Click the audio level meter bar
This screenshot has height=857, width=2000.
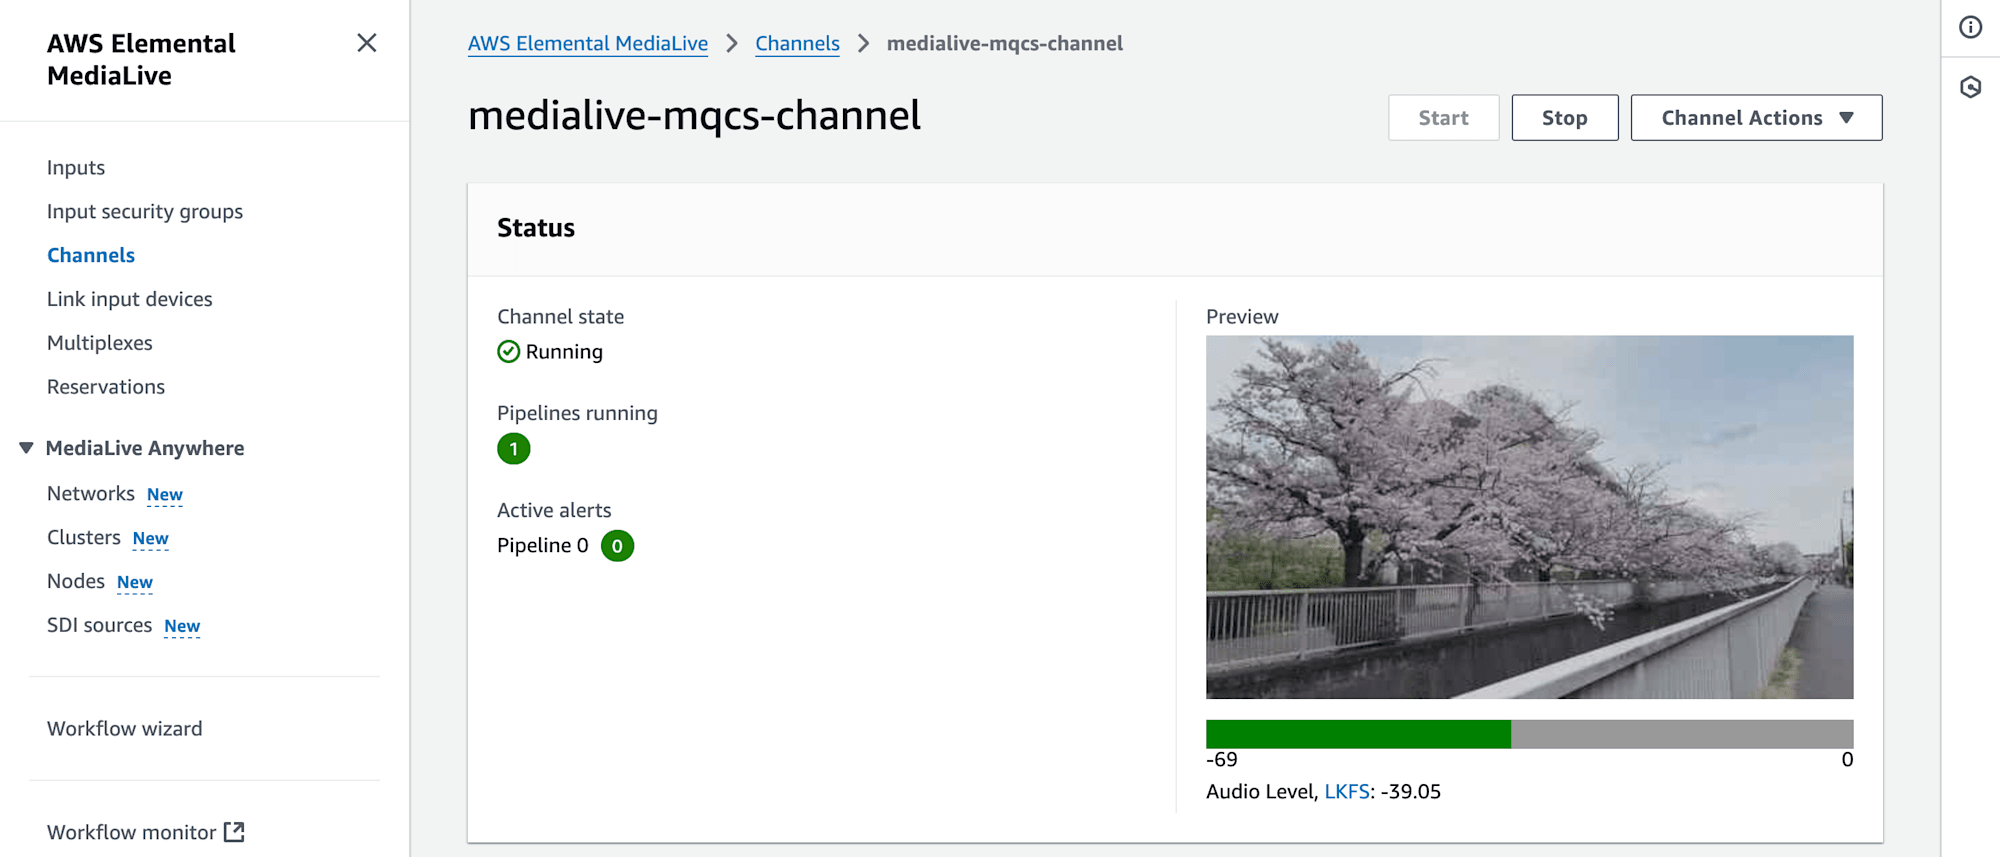click(1529, 734)
